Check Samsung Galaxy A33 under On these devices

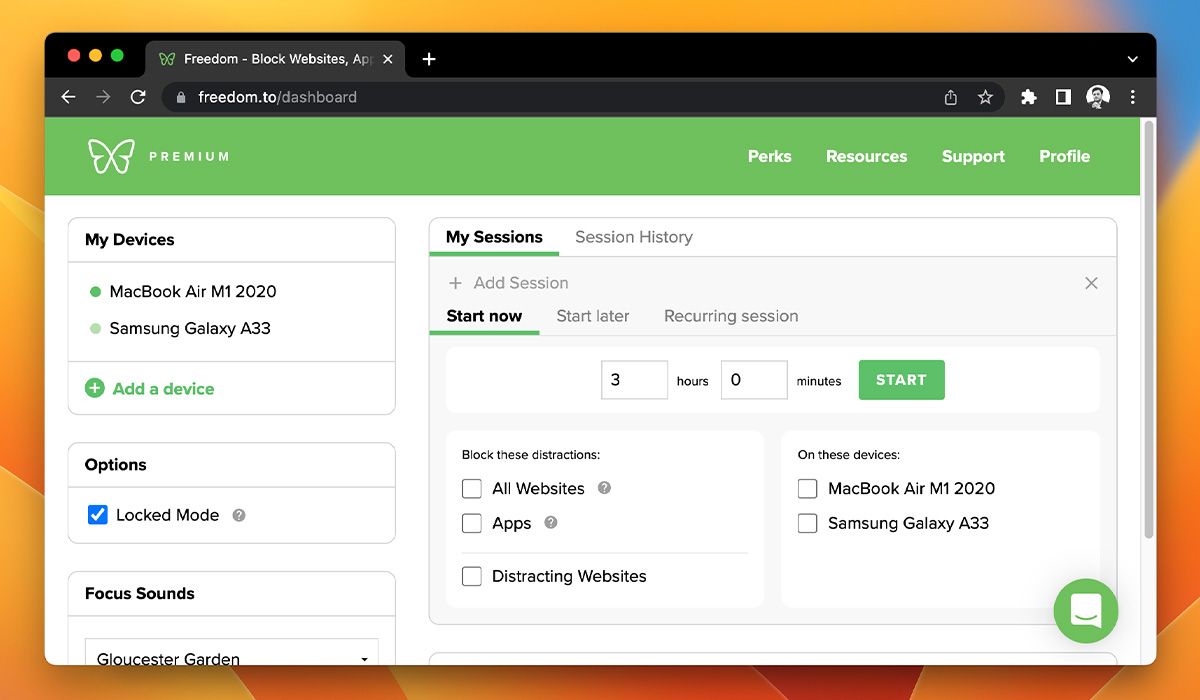click(x=808, y=523)
